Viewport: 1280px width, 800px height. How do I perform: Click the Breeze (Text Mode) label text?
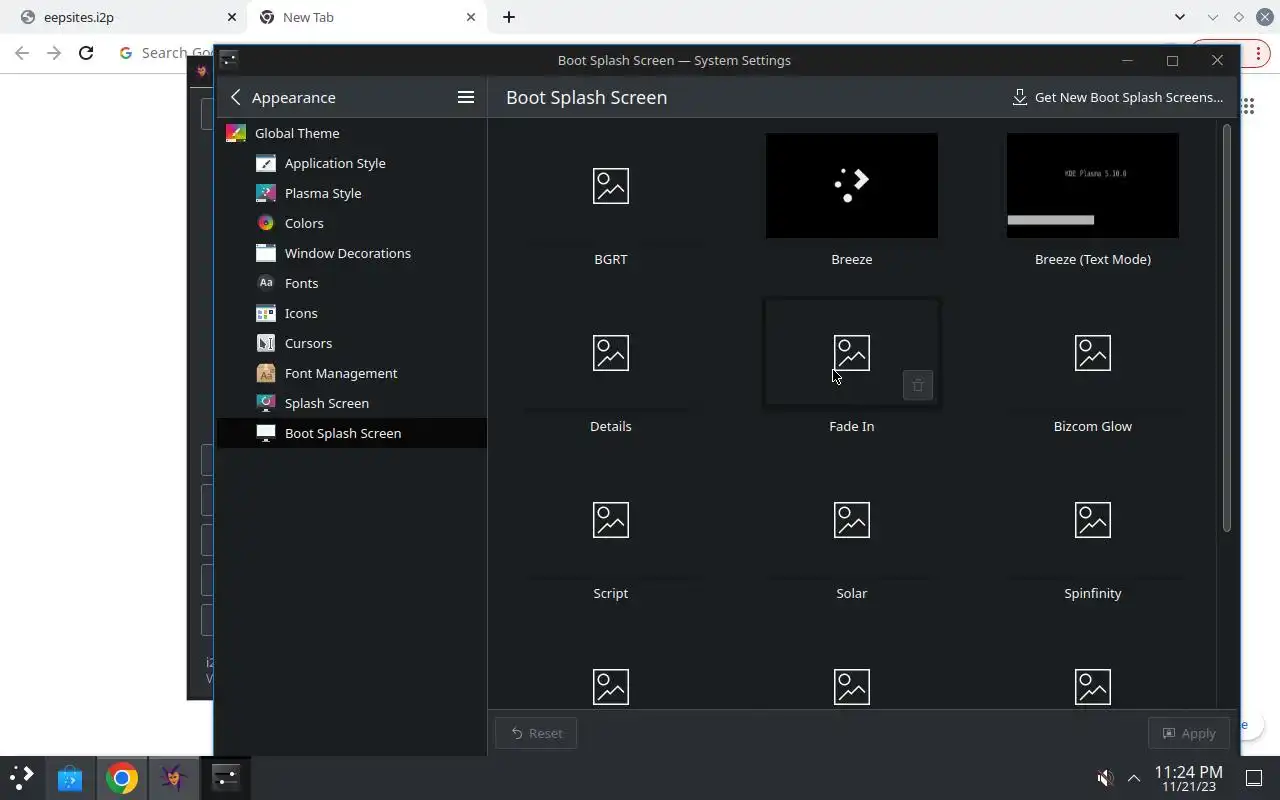coord(1093,259)
